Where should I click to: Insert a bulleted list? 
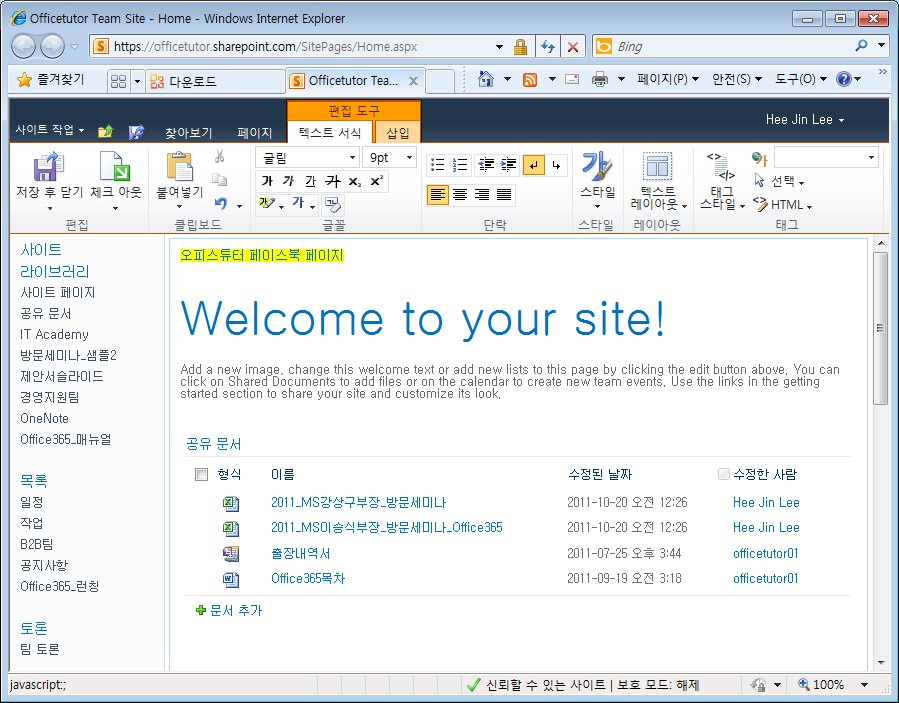point(437,165)
